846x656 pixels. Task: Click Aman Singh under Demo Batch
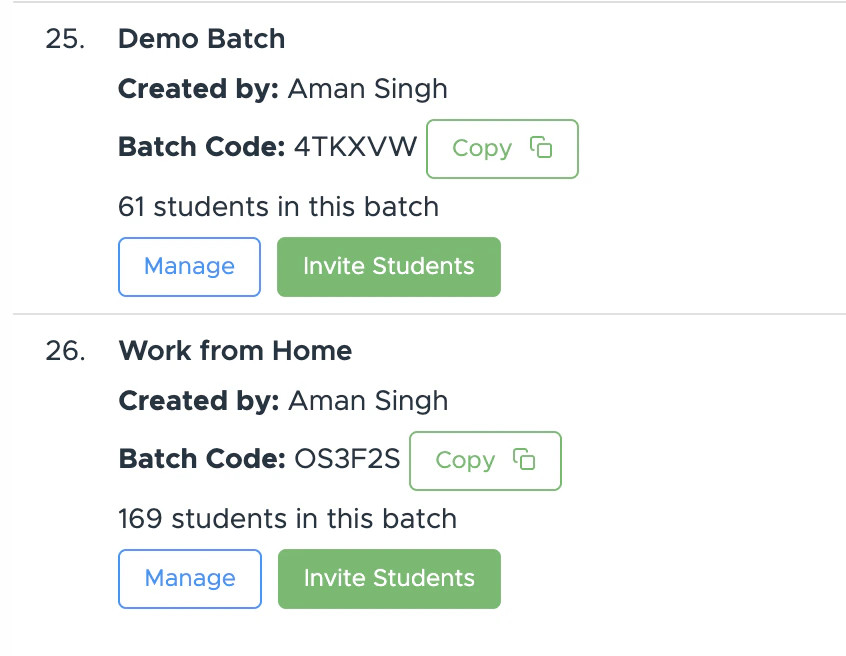tap(367, 89)
